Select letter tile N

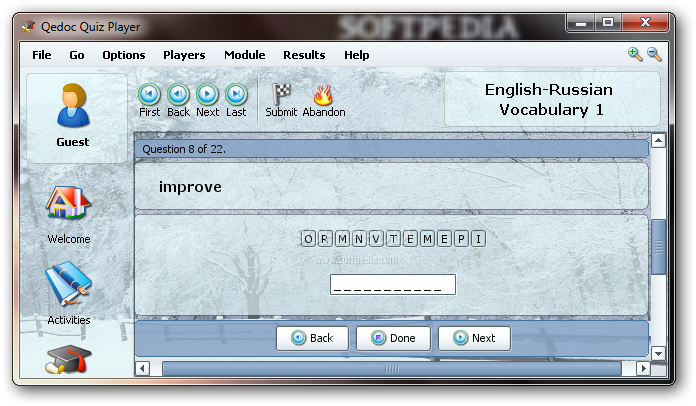pos(359,239)
